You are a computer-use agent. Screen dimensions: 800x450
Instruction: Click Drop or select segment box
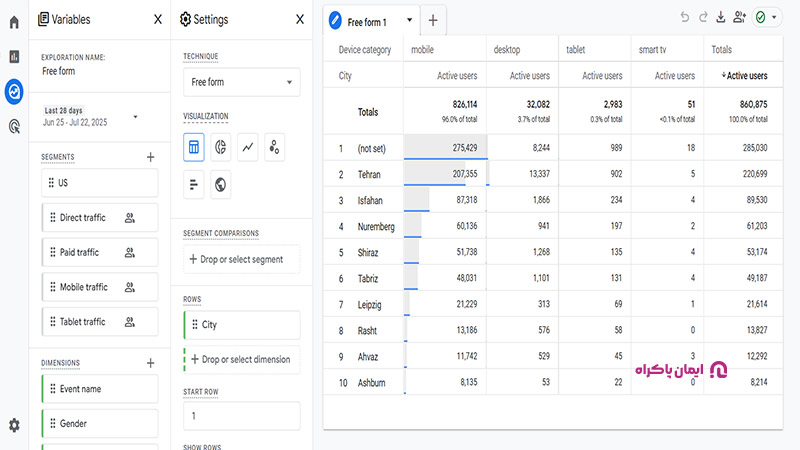point(242,260)
